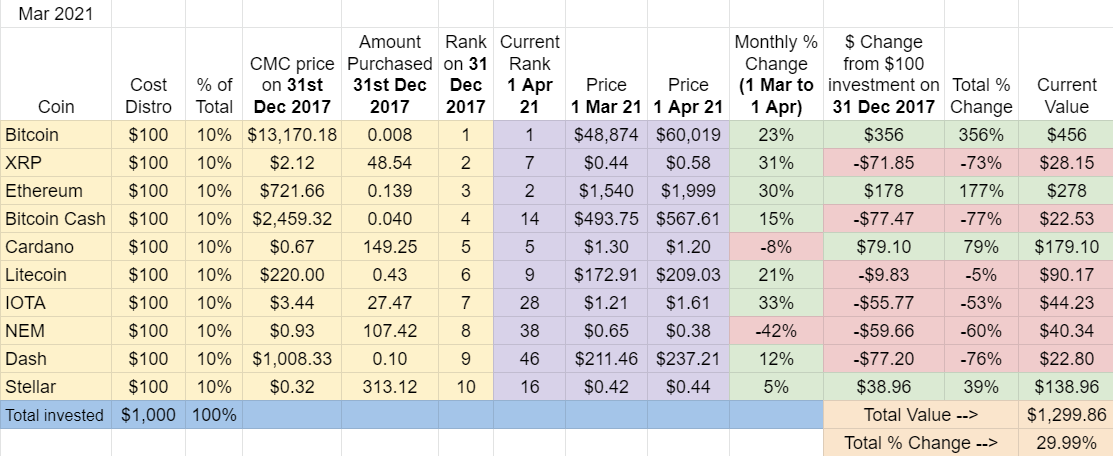Select Dash's current rank 46 cell
Viewport: 1113px width, 456px height.
pyautogui.click(x=529, y=357)
